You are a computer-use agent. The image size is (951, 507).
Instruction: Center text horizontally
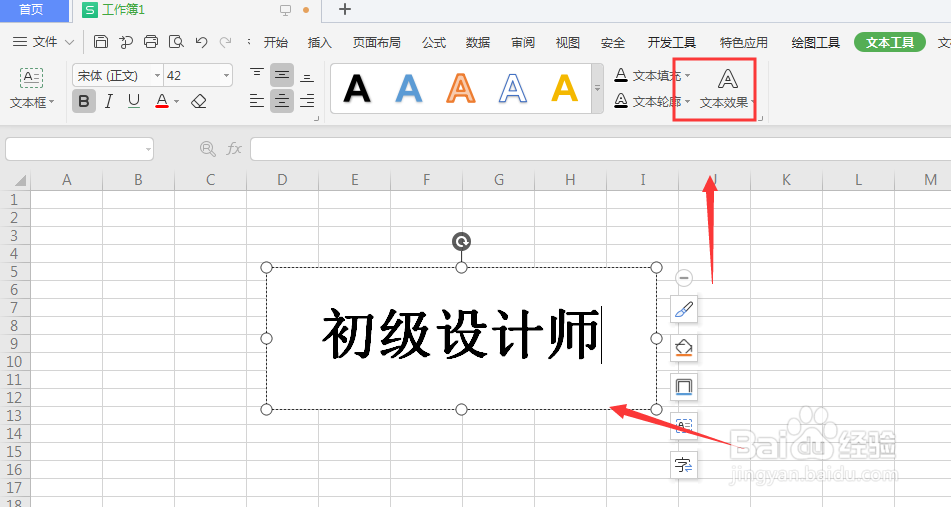[281, 101]
